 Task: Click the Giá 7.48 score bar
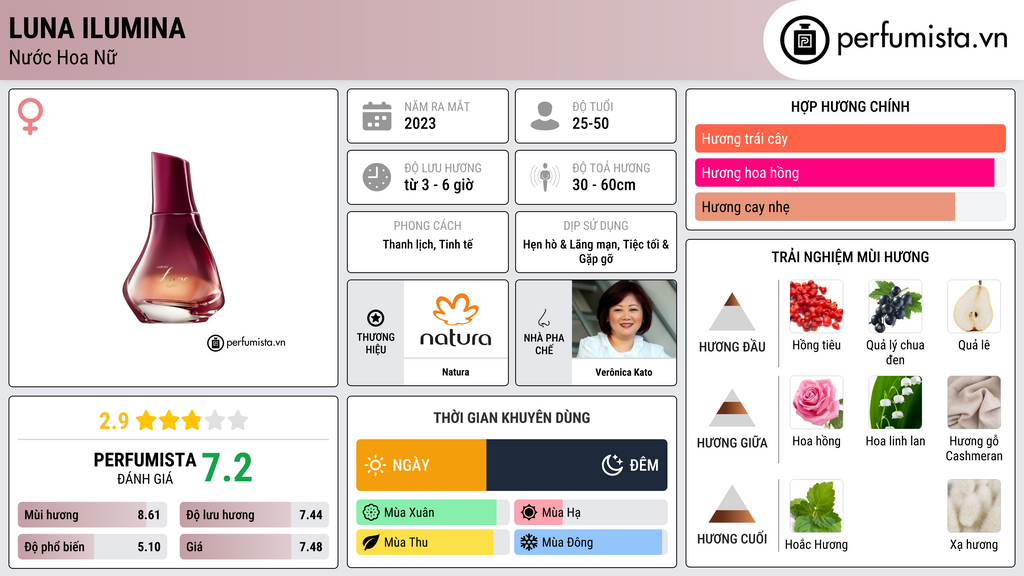click(254, 547)
